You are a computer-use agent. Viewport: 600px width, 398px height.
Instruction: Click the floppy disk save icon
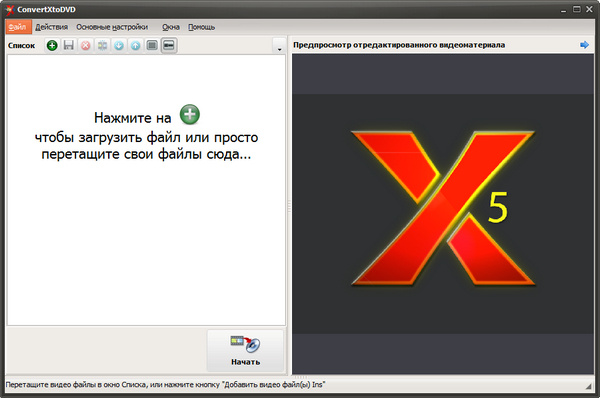click(x=68, y=46)
